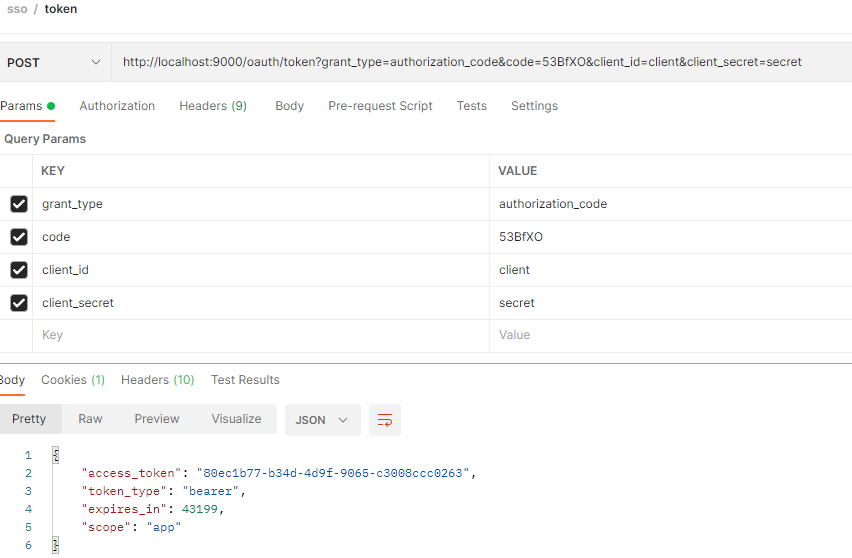Select the Preview view button

pyautogui.click(x=156, y=419)
